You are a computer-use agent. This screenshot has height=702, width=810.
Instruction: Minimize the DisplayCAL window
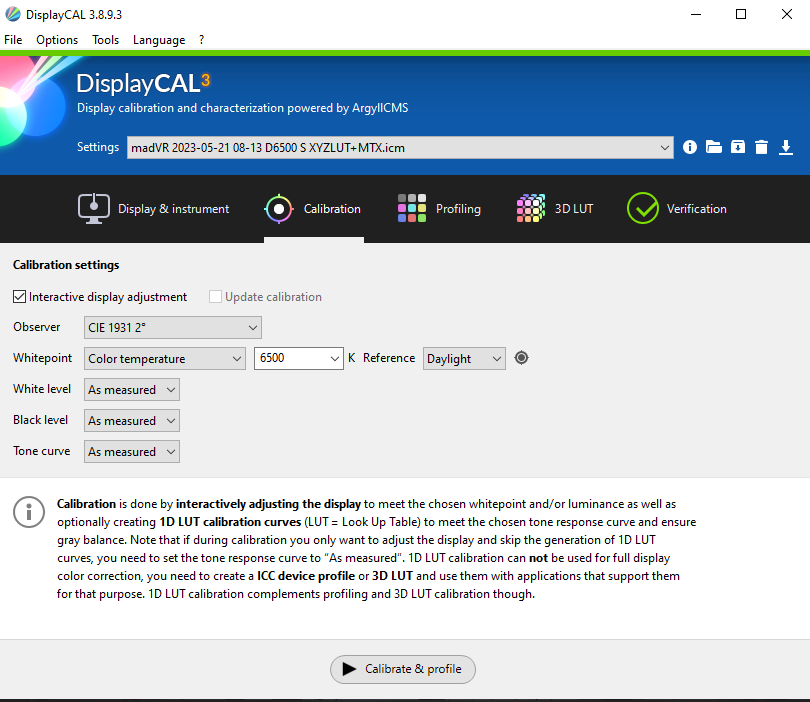tap(696, 14)
